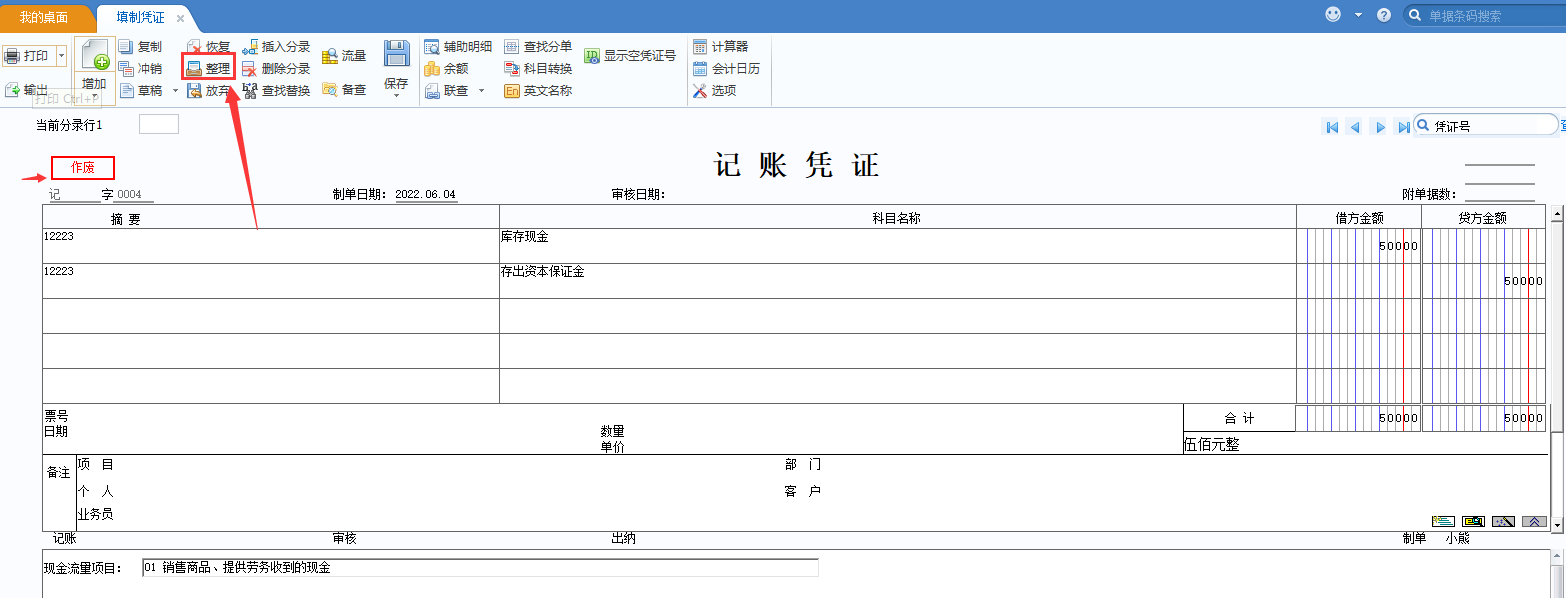
Task: Collapse the remarks panel with double chevron
Action: pyautogui.click(x=1534, y=521)
